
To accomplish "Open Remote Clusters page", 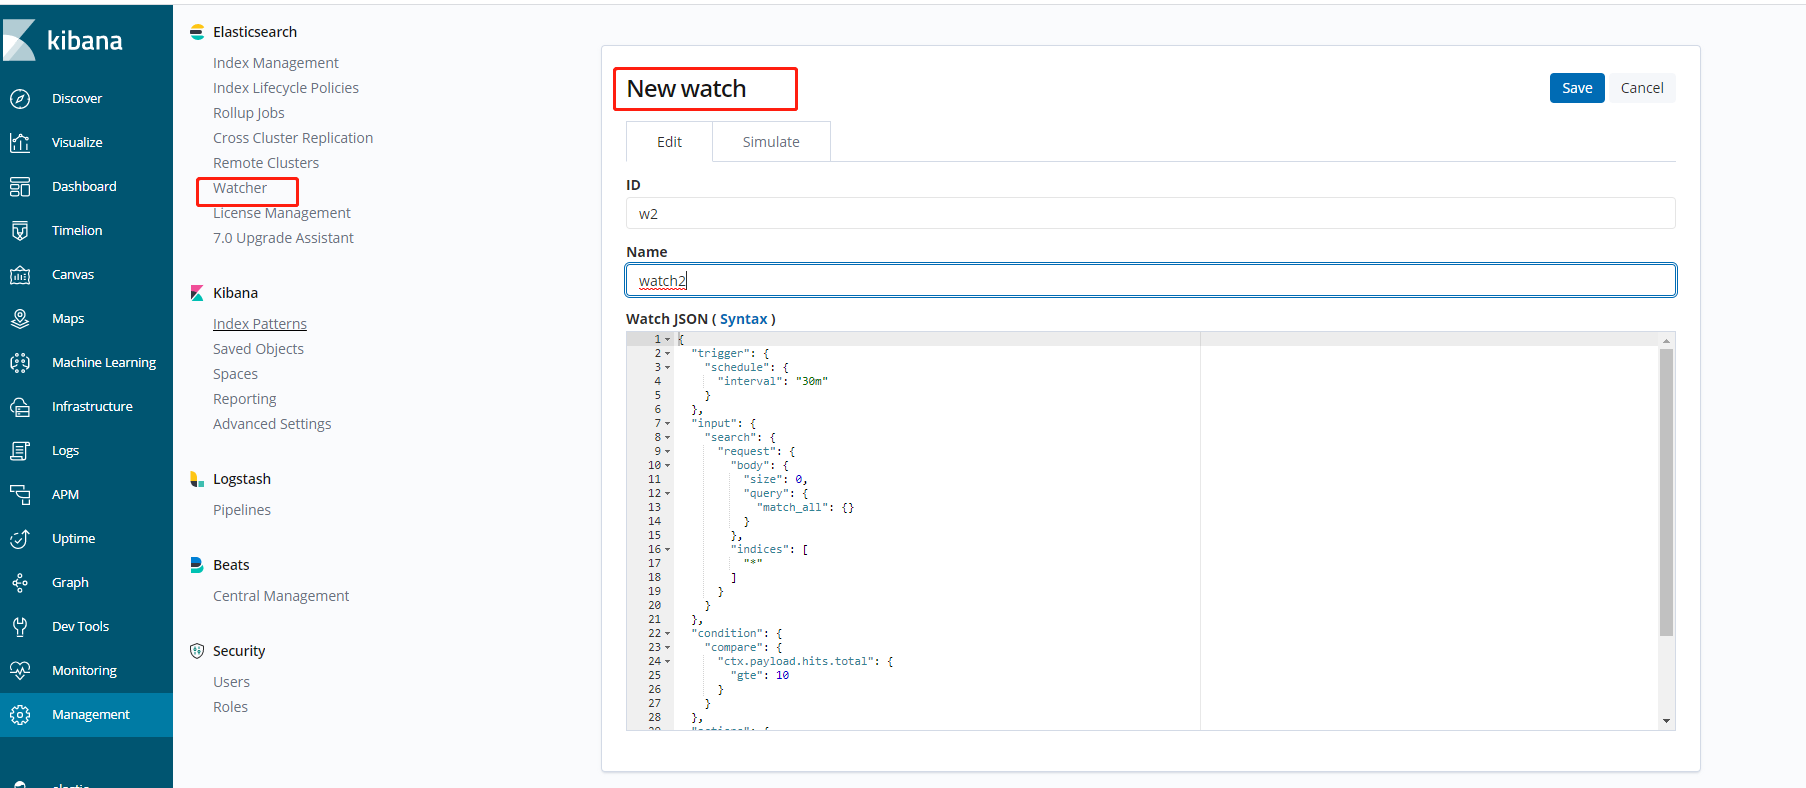I will [266, 163].
